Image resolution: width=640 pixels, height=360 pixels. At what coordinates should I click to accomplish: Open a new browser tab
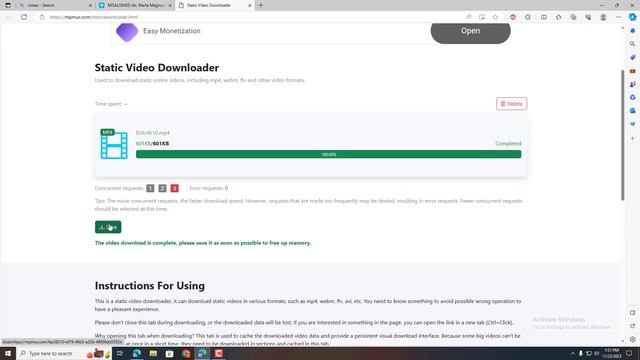[x=261, y=5]
